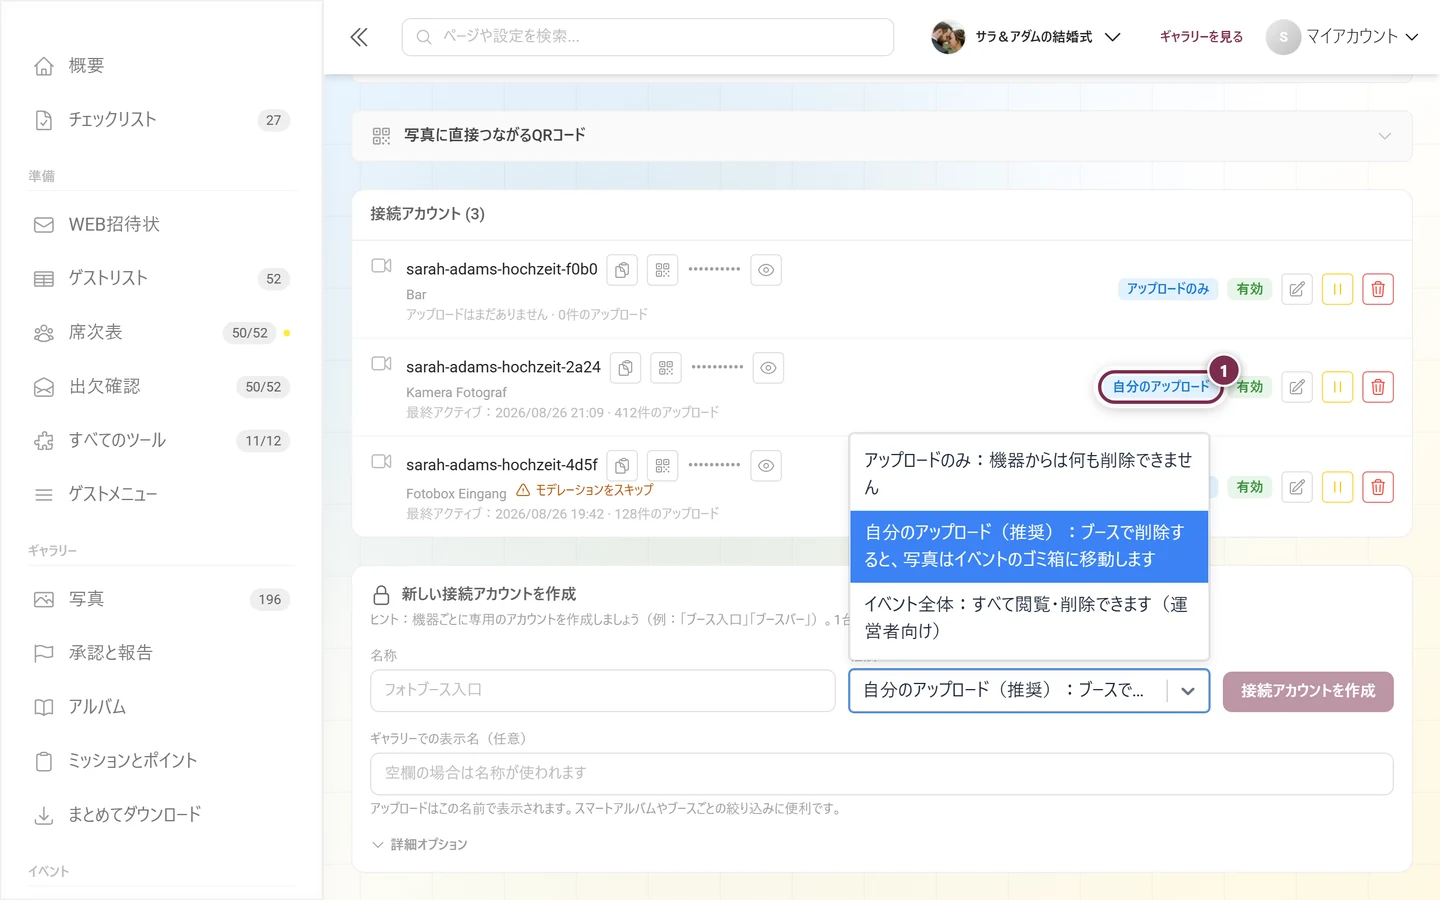
Task: Click モデレーションをスキップ warning label
Action: point(585,490)
